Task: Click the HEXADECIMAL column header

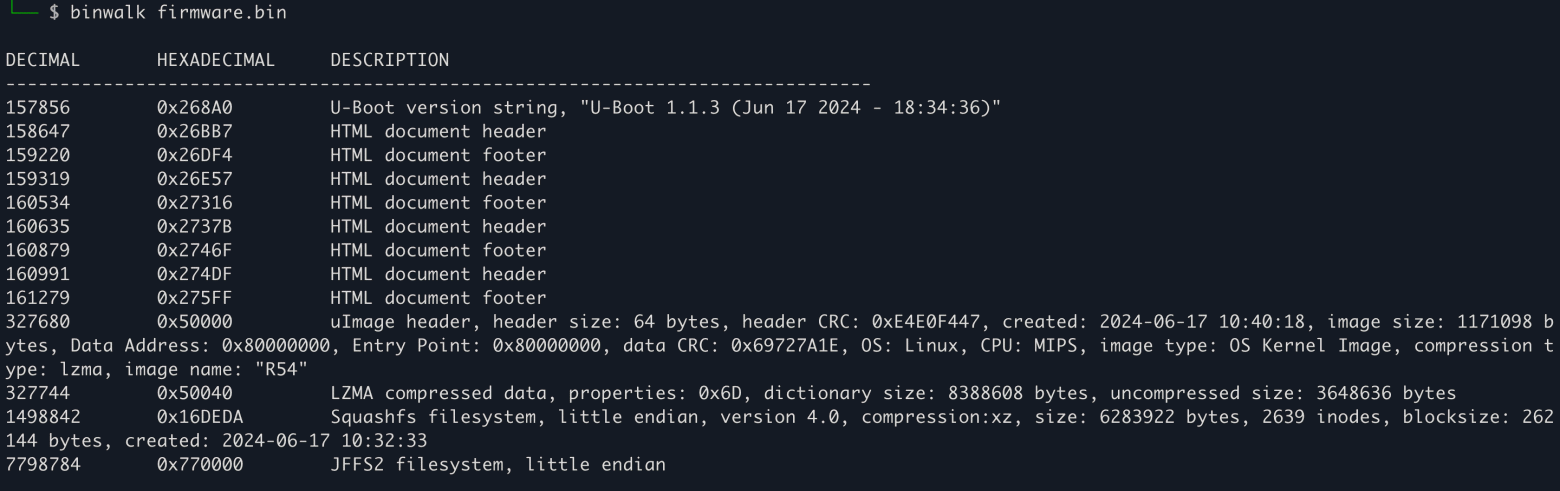Action: [215, 60]
